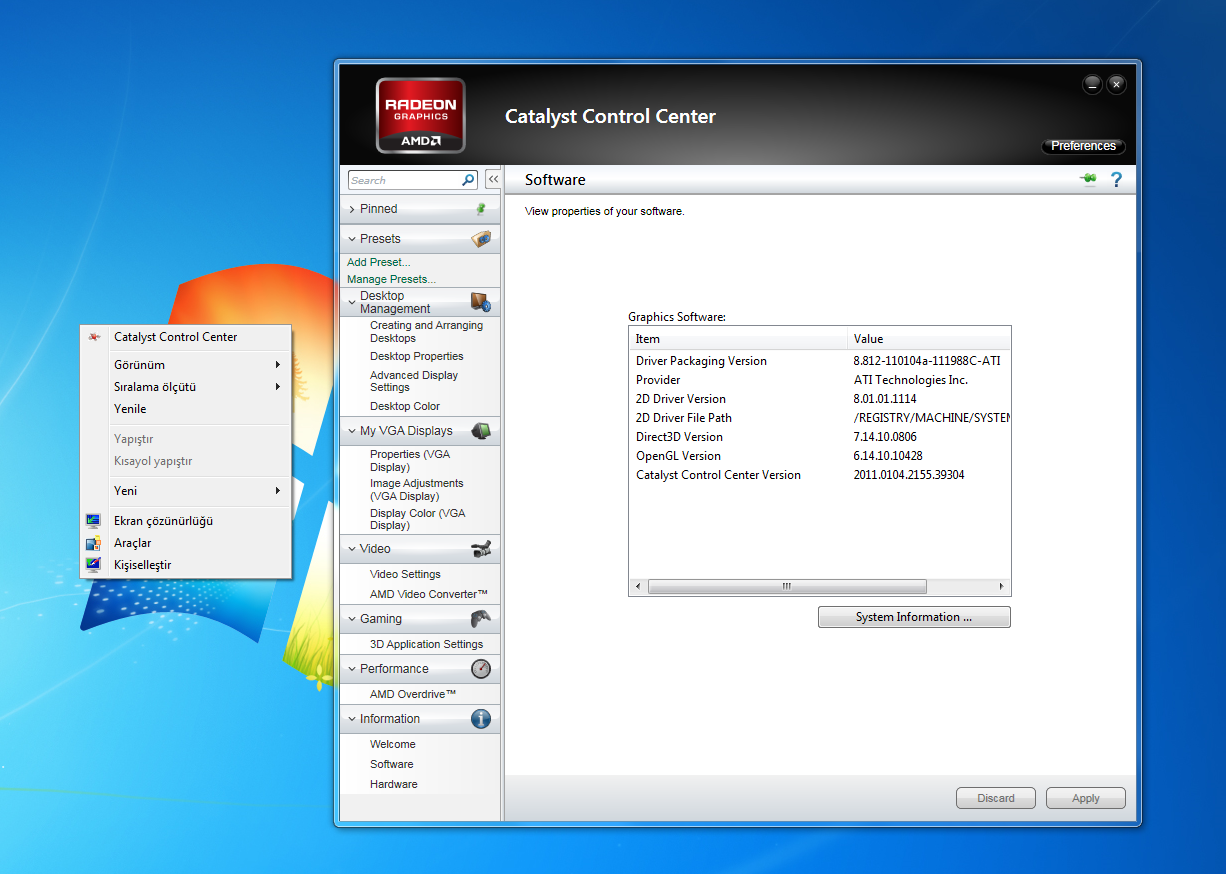This screenshot has height=874, width=1226.
Task: Collapse the sidebar with double-chevron button
Action: (493, 180)
